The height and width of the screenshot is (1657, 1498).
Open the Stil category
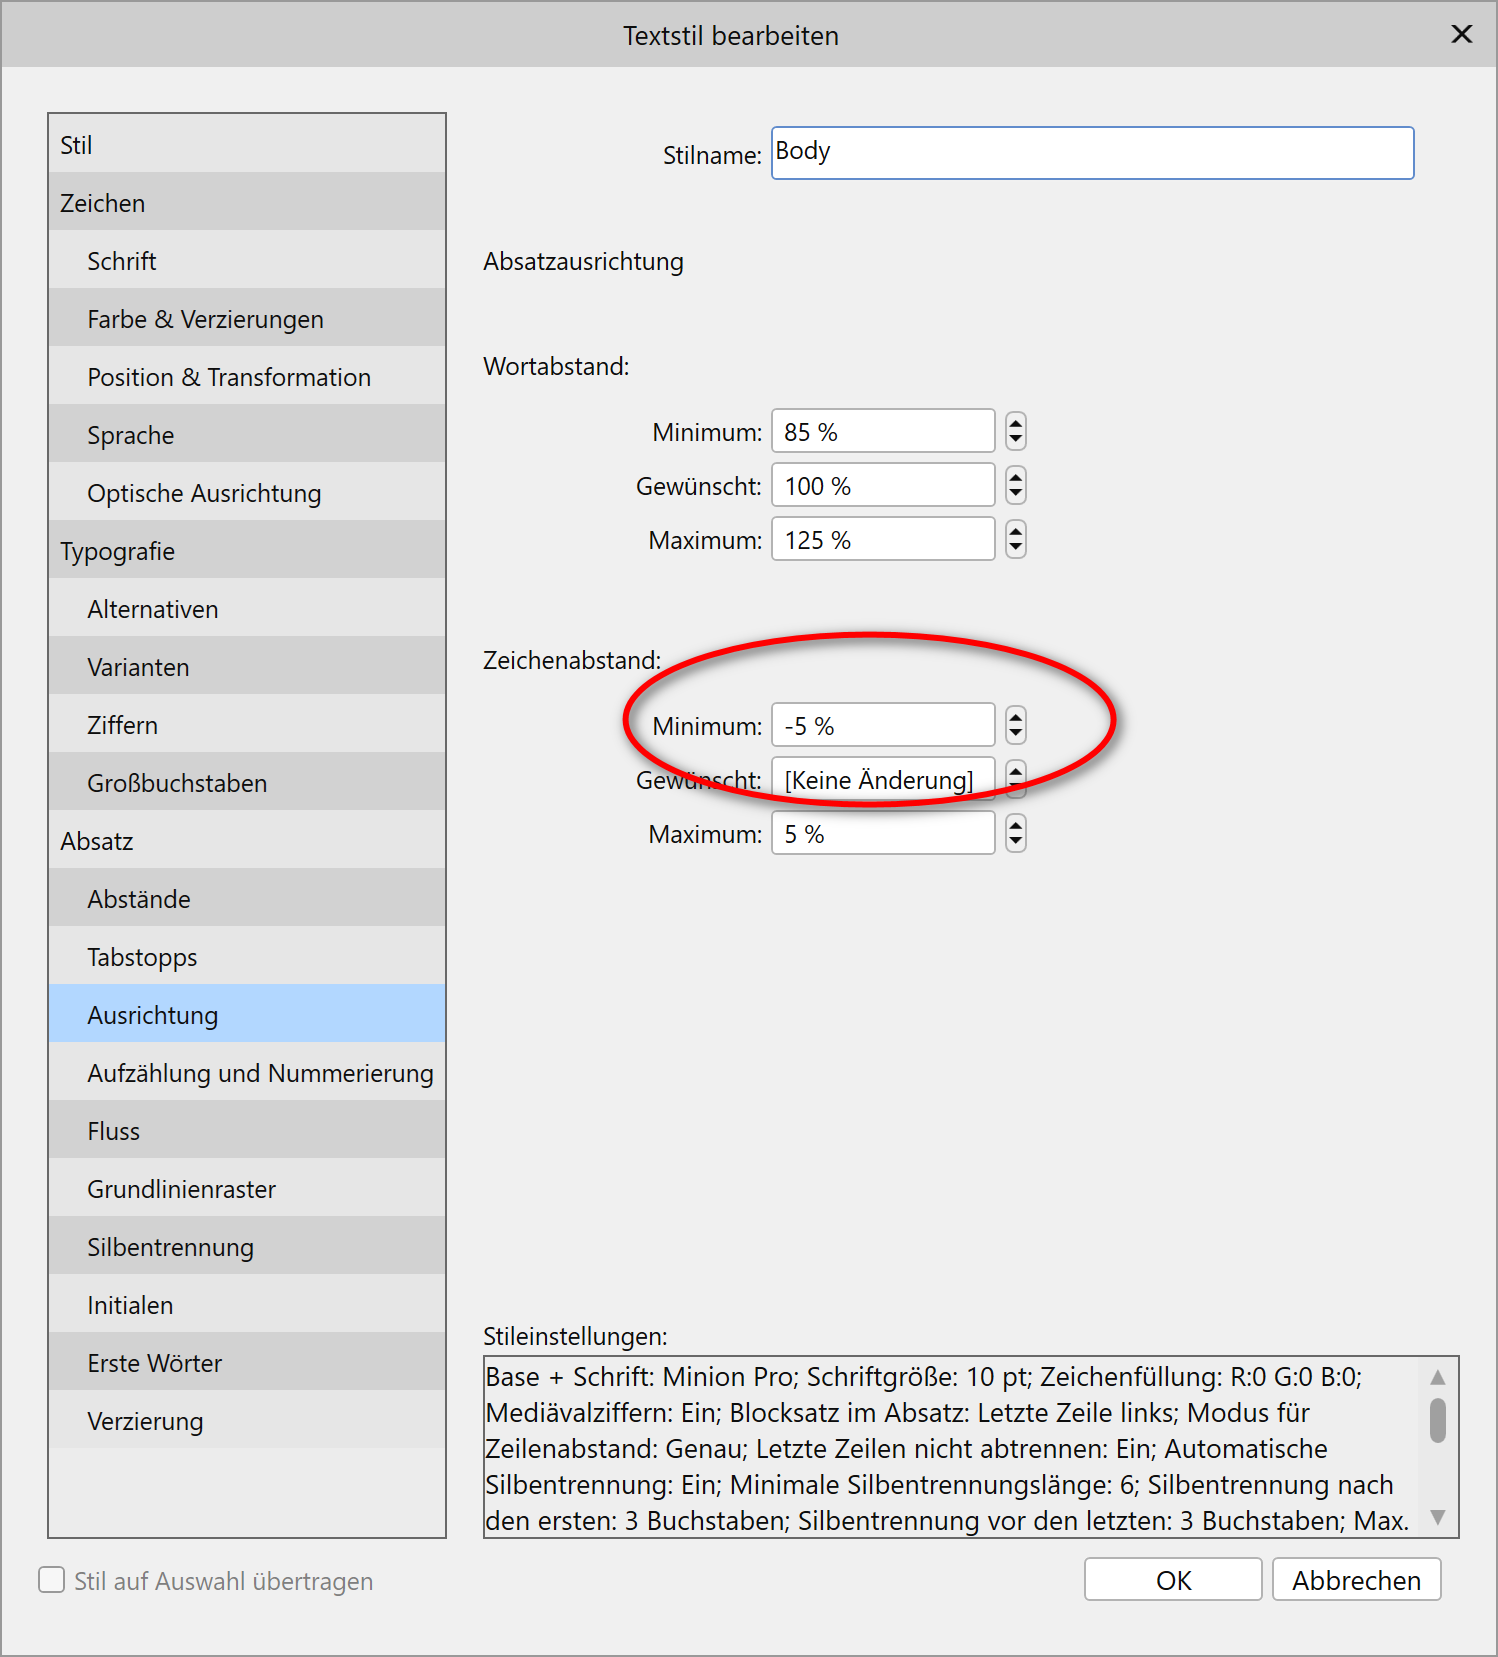click(247, 144)
